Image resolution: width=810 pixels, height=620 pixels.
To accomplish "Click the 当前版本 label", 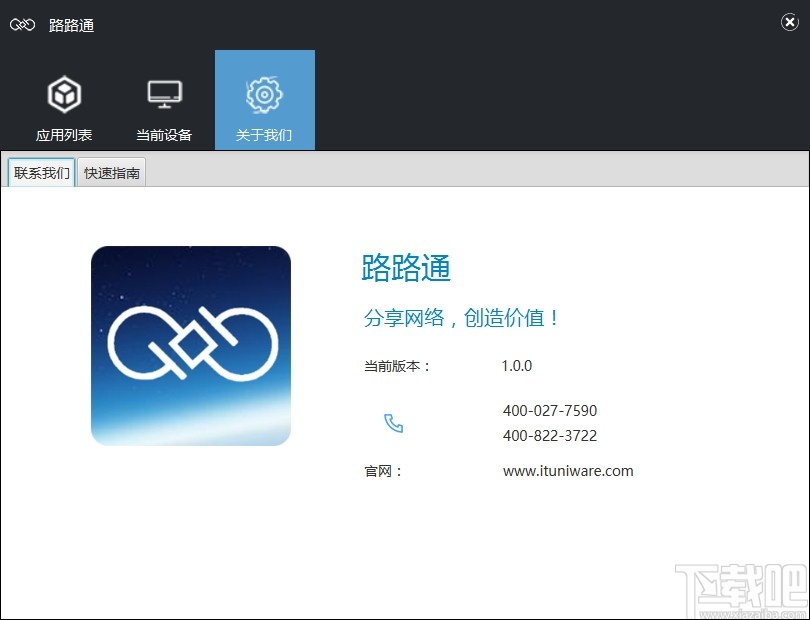I will pos(396,366).
